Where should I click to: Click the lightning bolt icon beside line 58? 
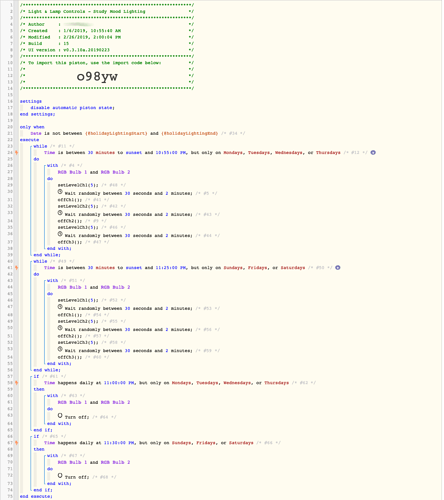(16, 383)
